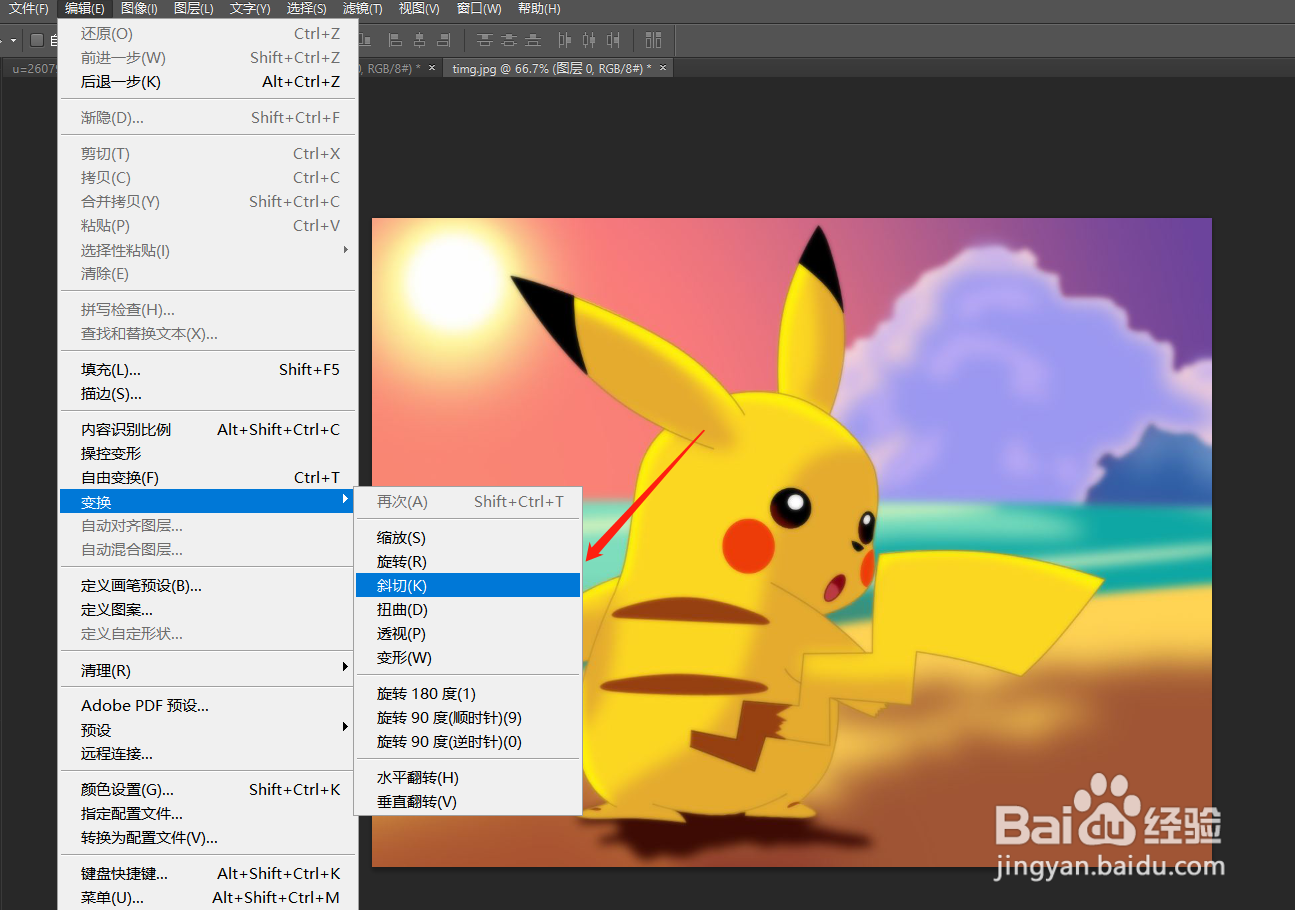1295x910 pixels.
Task: Click the align left edges icon
Action: click(x=395, y=40)
